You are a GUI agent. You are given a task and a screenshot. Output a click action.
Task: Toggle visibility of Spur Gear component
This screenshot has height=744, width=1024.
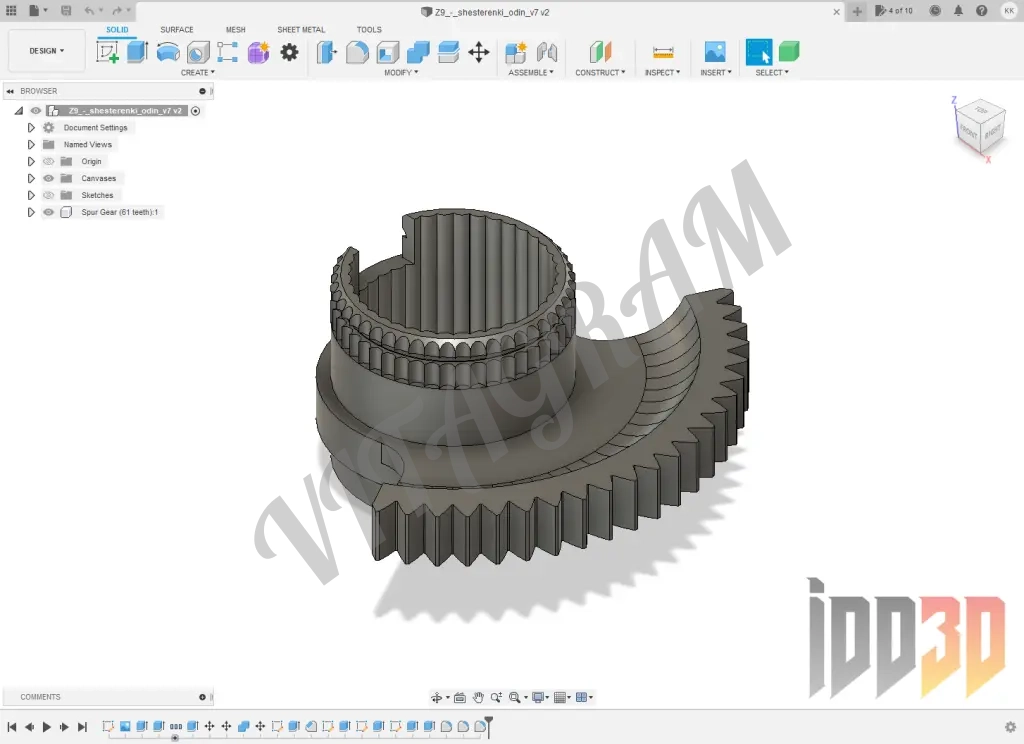tap(48, 212)
